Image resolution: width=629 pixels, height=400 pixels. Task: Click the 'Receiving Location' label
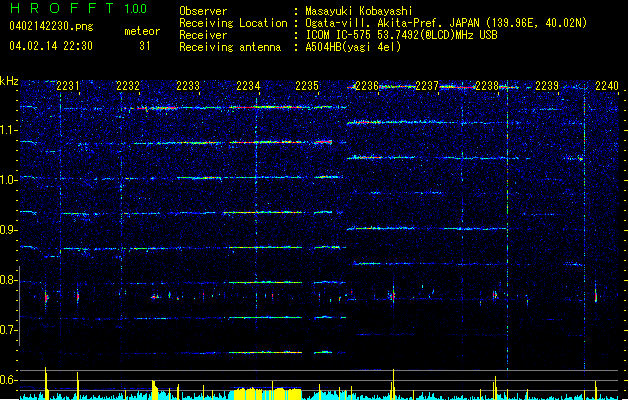point(233,23)
